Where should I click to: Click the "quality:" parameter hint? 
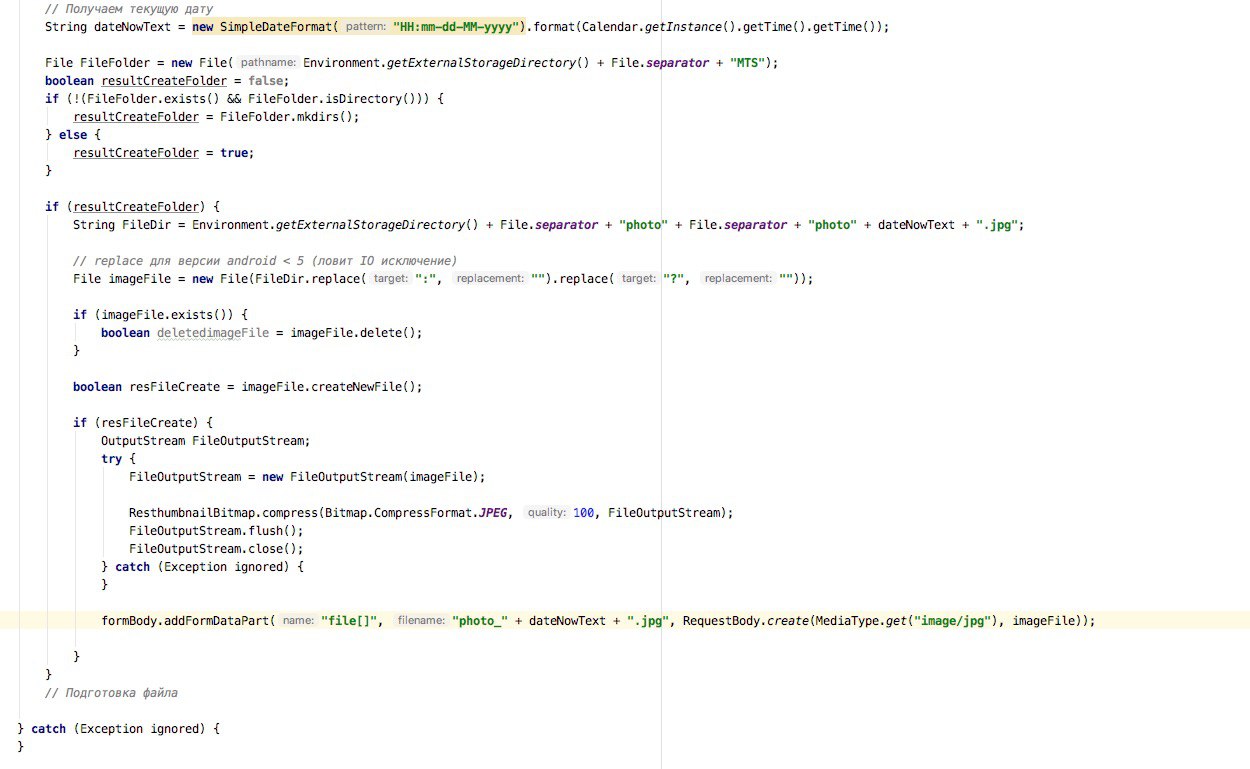[x=546, y=513]
